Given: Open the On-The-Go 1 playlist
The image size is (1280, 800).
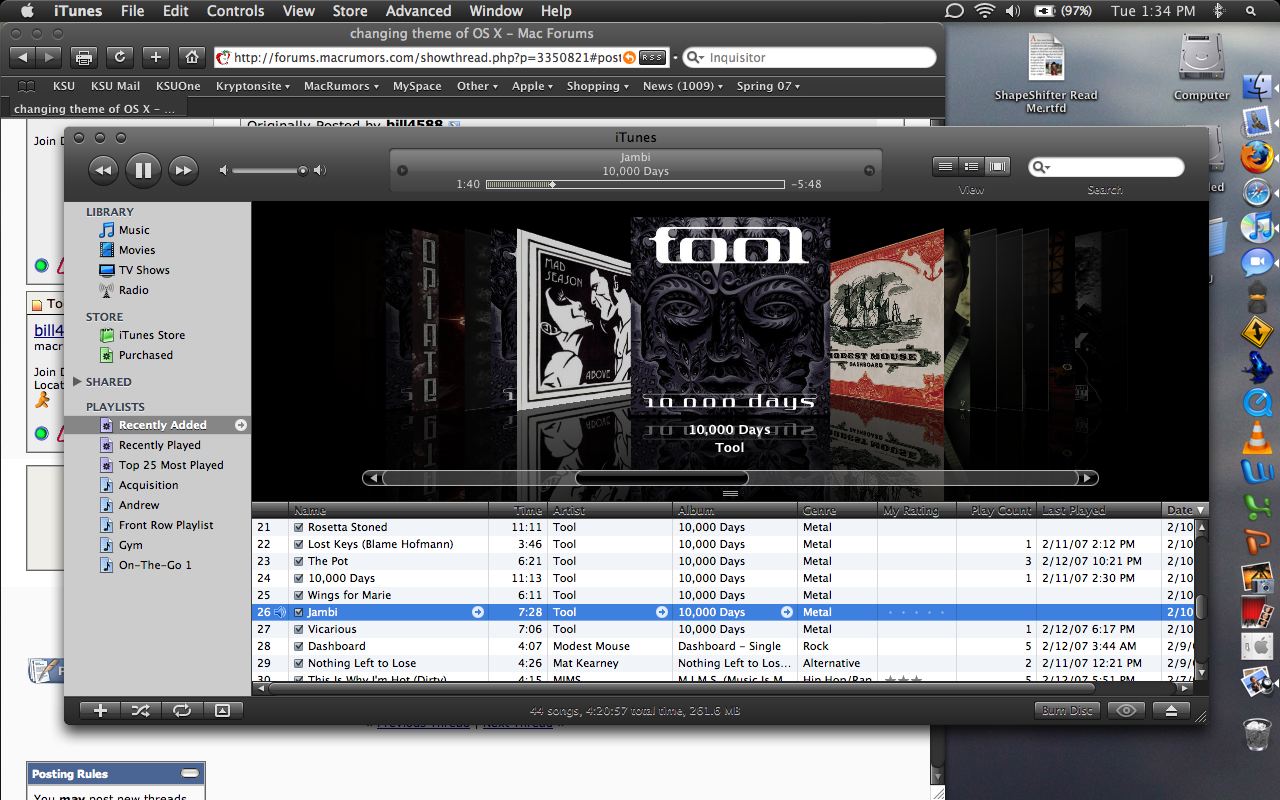Looking at the screenshot, I should (x=155, y=565).
